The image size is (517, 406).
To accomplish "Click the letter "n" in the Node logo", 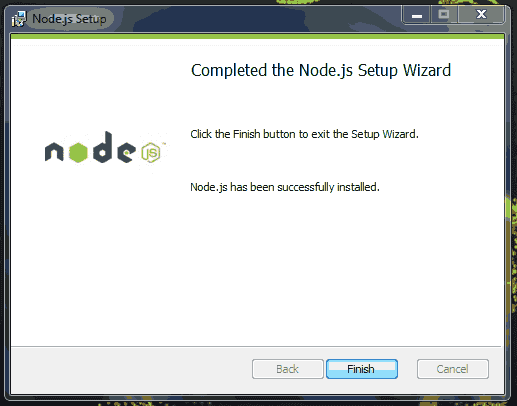I will click(x=54, y=152).
